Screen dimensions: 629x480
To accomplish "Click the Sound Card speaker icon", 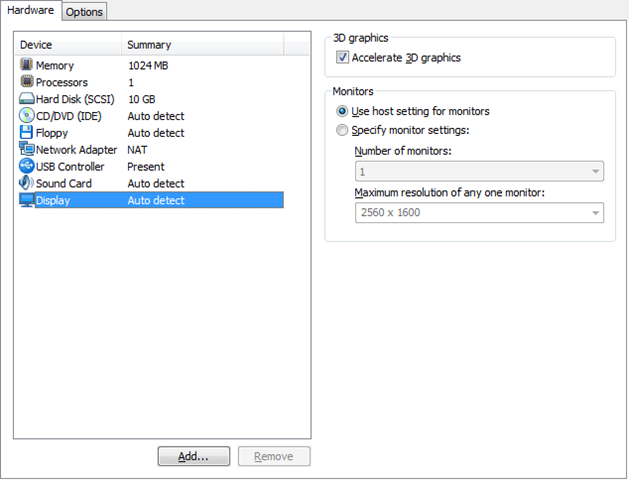I will tap(26, 183).
